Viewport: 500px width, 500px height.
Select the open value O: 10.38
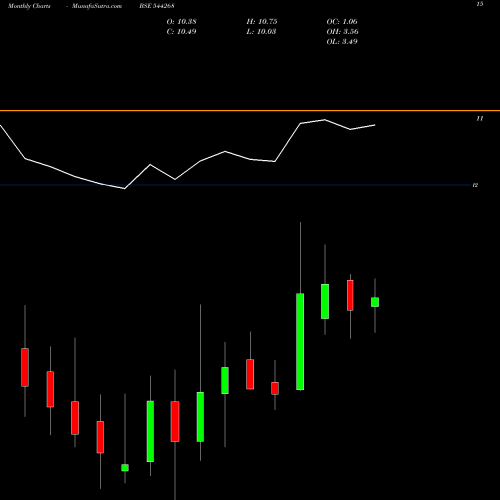[x=181, y=22]
